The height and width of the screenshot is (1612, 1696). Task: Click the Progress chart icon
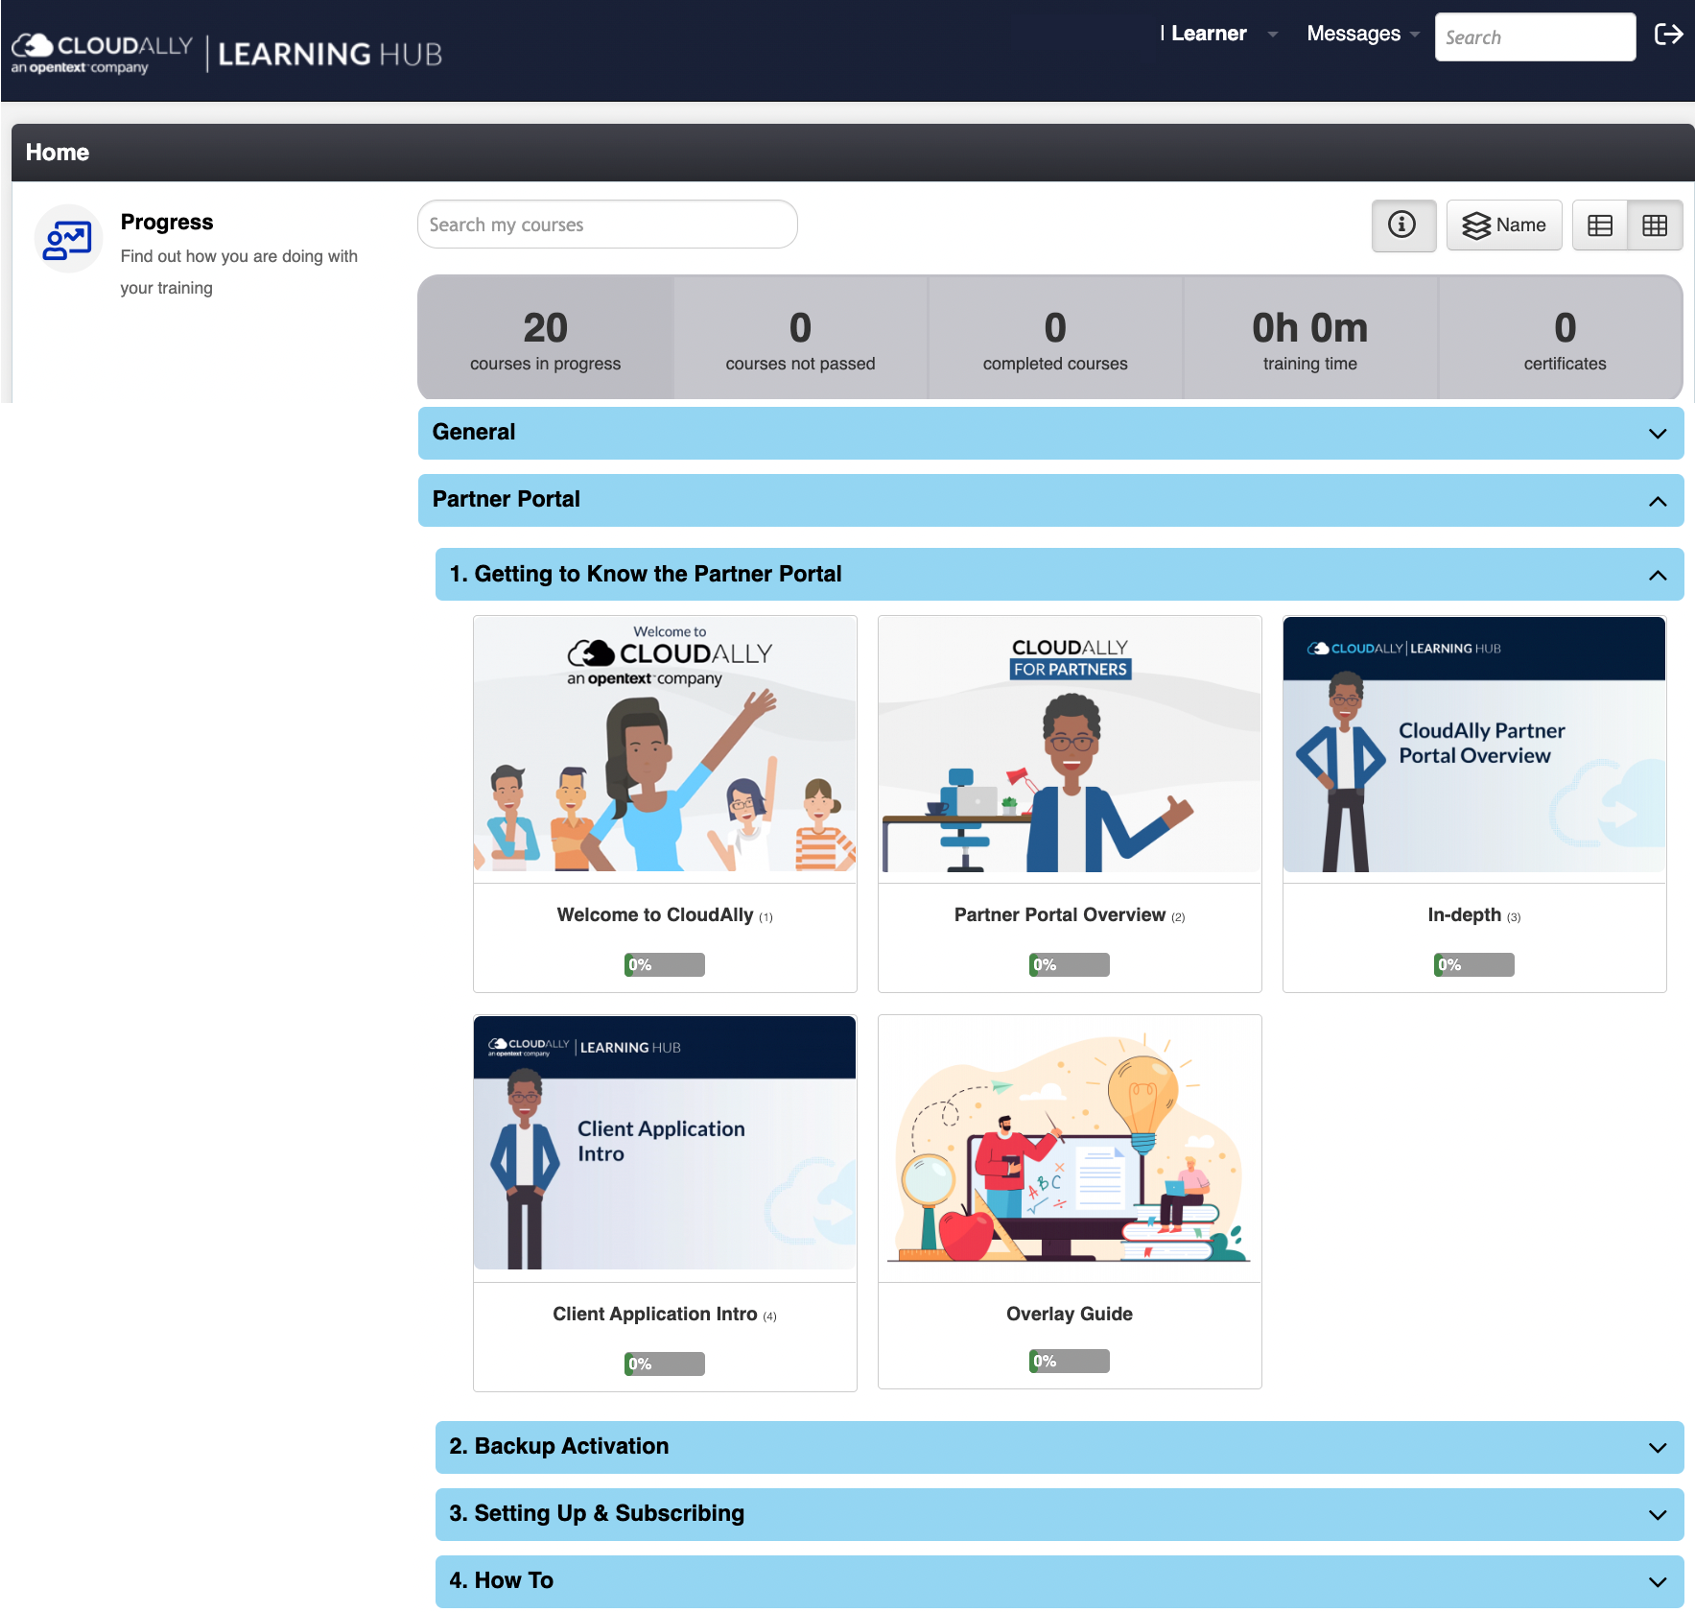tap(68, 240)
